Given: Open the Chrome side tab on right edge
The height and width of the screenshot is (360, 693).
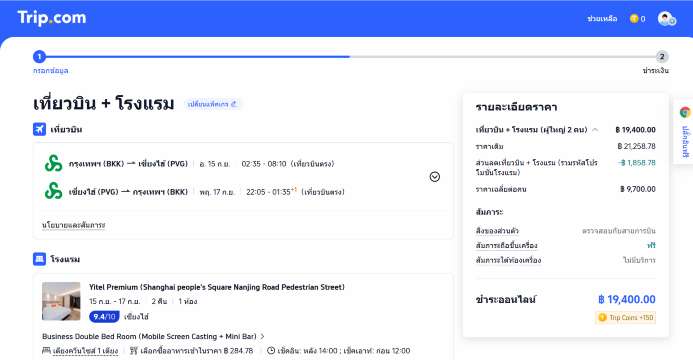Looking at the screenshot, I should pos(684,132).
